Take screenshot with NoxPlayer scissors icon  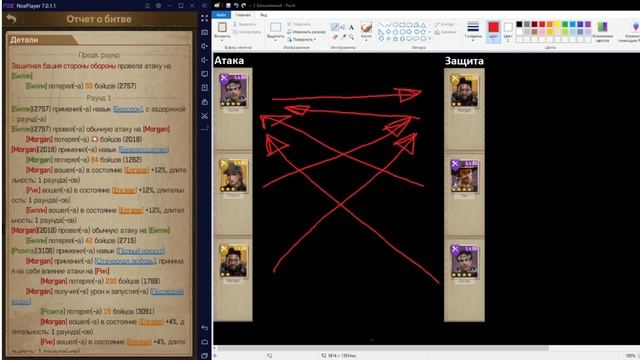204,116
